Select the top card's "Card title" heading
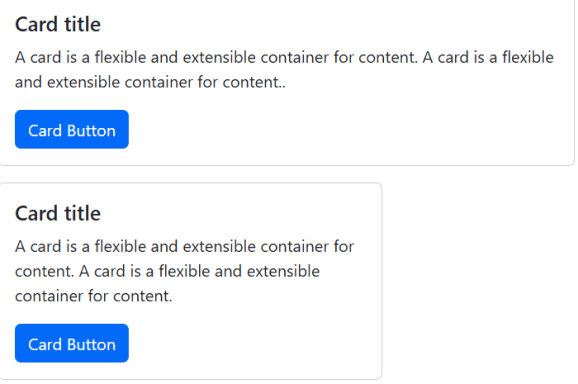This screenshot has width=578, height=384. pos(58,24)
